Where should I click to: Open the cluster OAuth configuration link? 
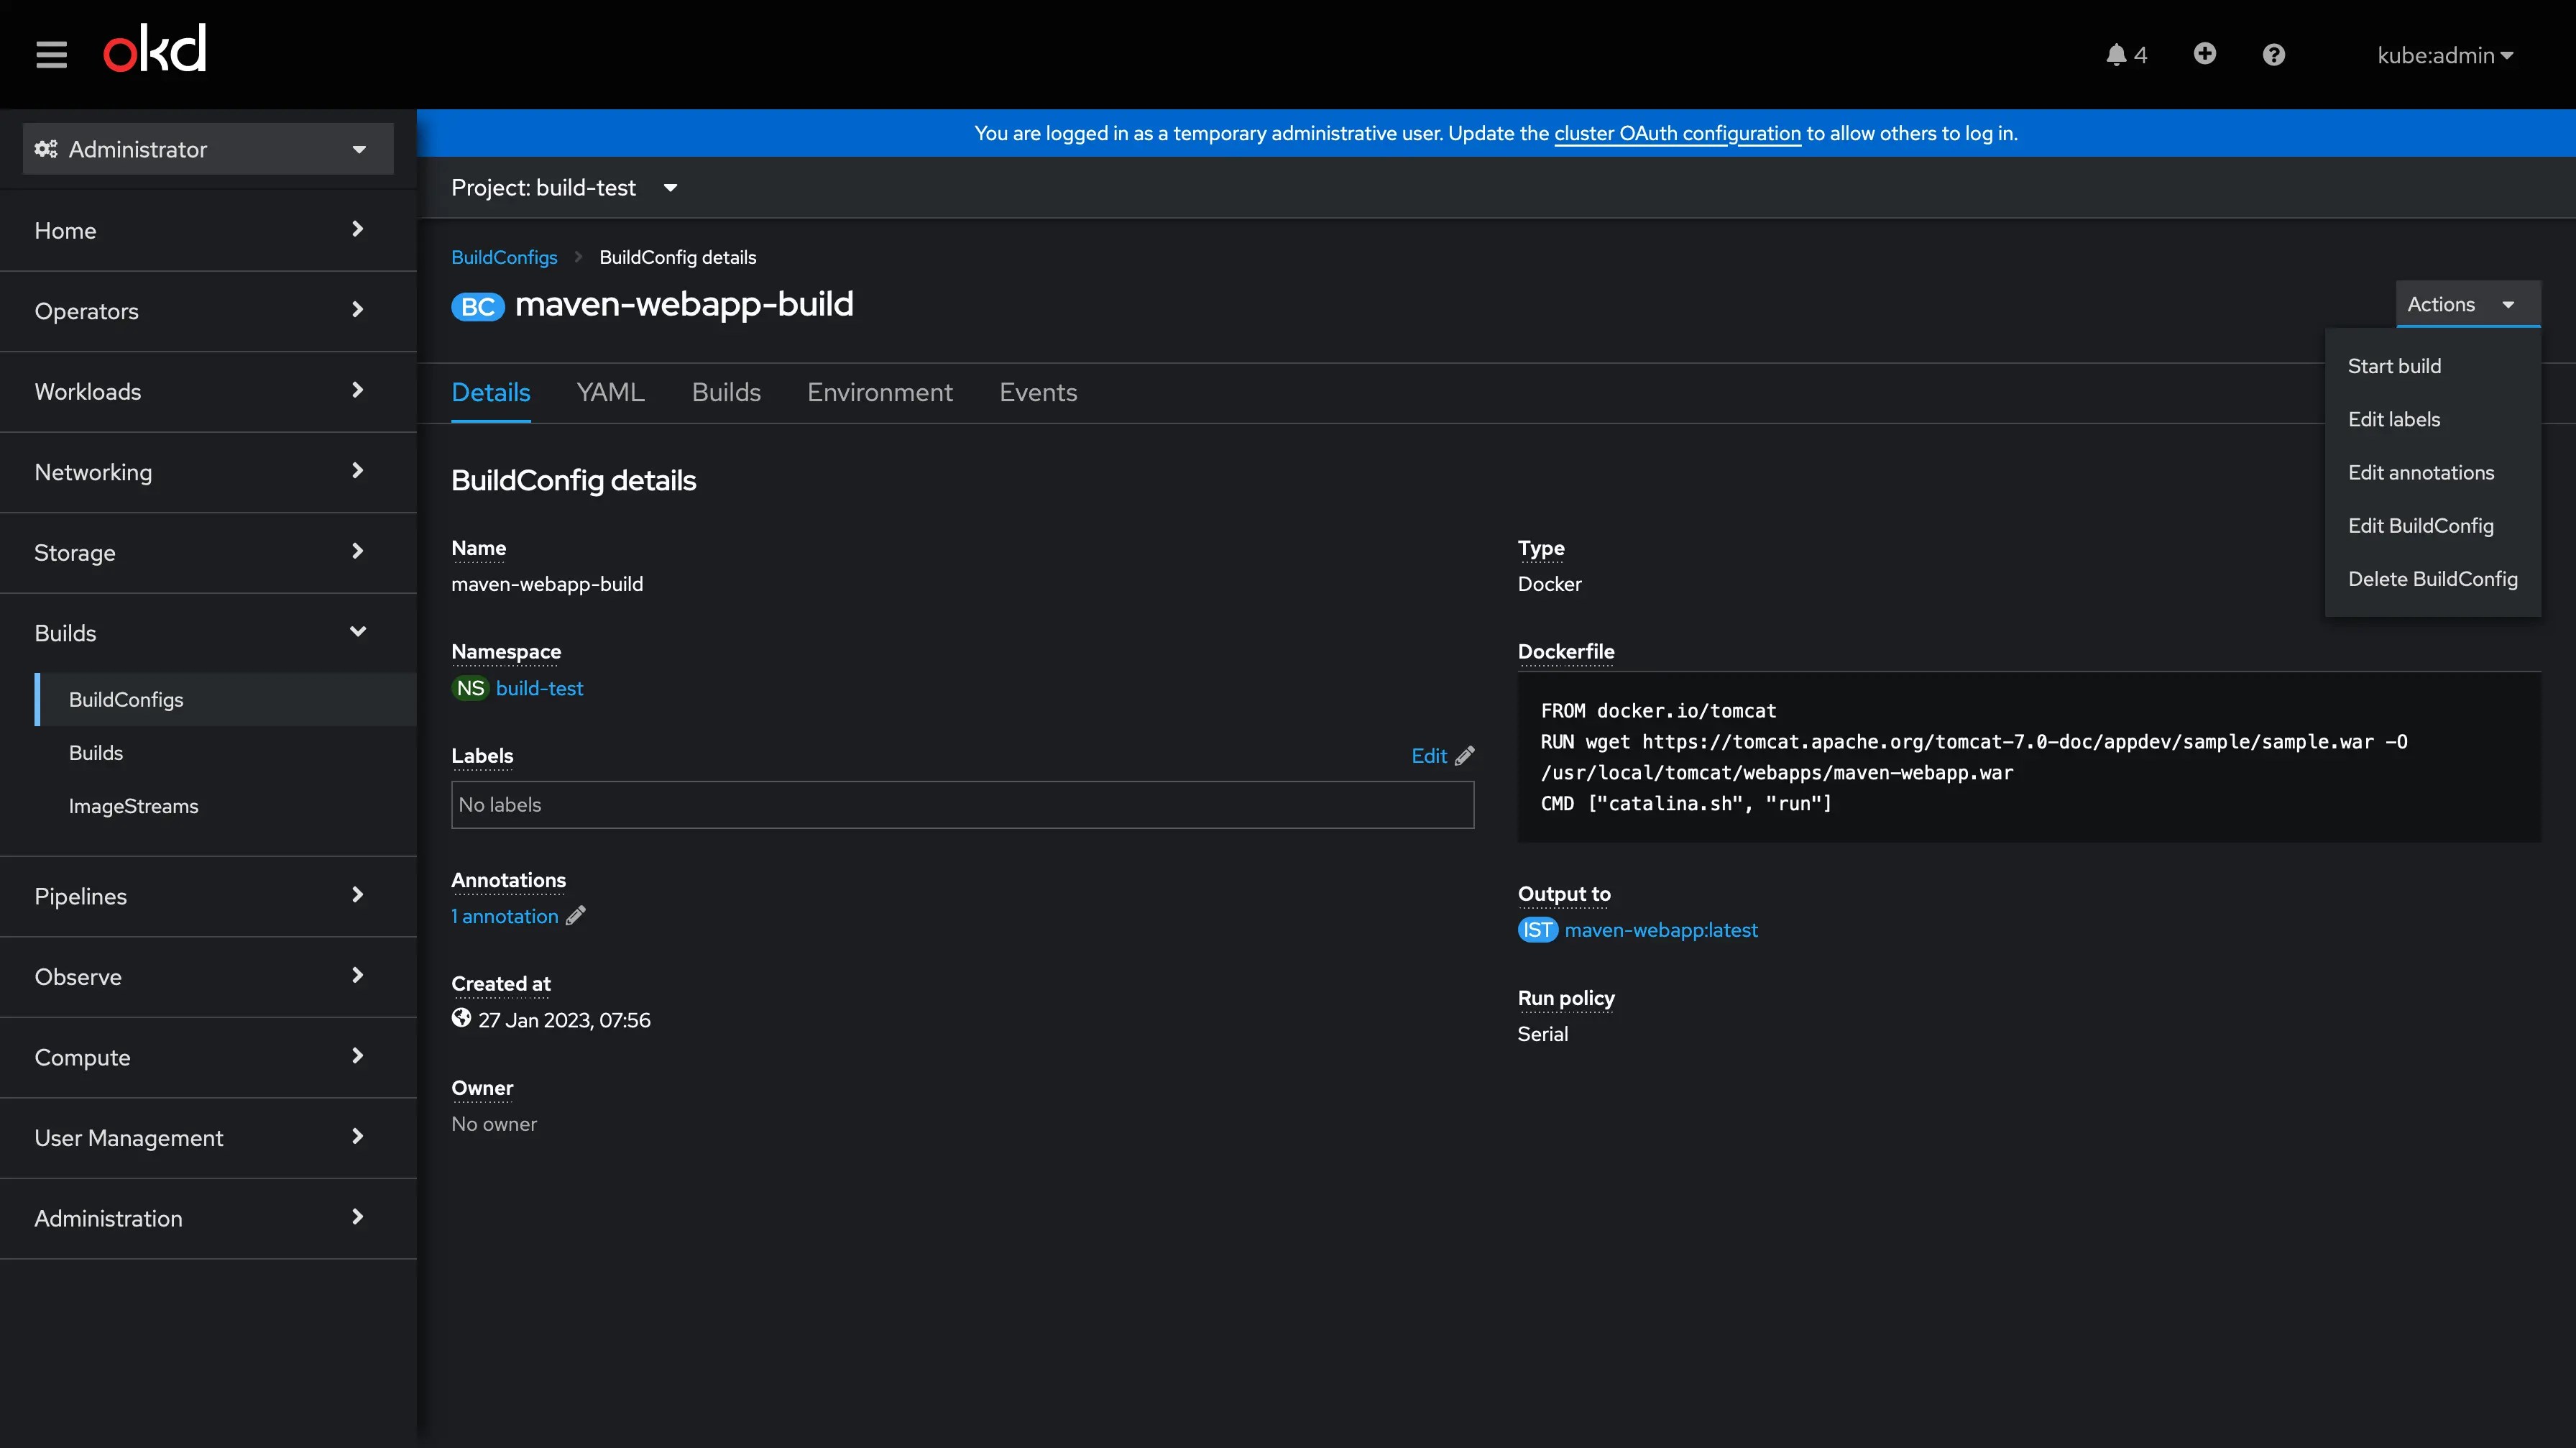pos(1676,133)
